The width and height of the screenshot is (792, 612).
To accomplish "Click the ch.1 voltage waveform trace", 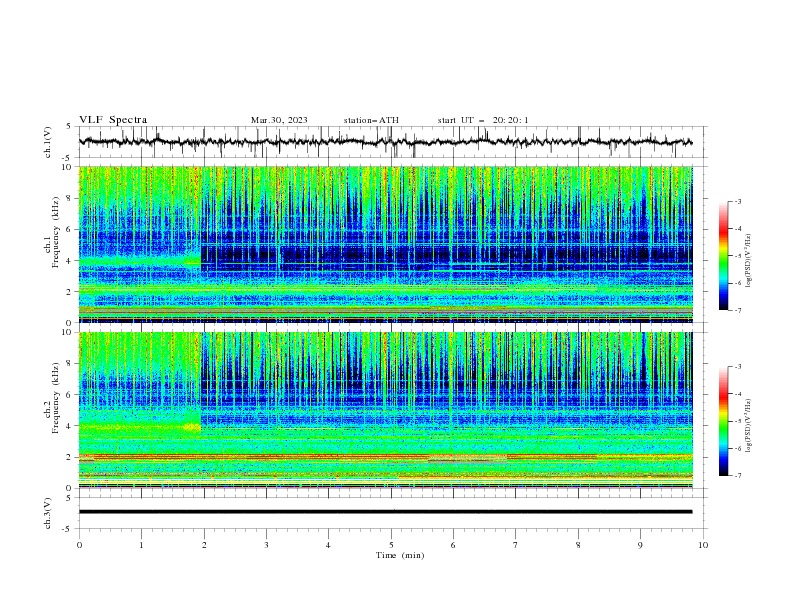I will coord(385,142).
